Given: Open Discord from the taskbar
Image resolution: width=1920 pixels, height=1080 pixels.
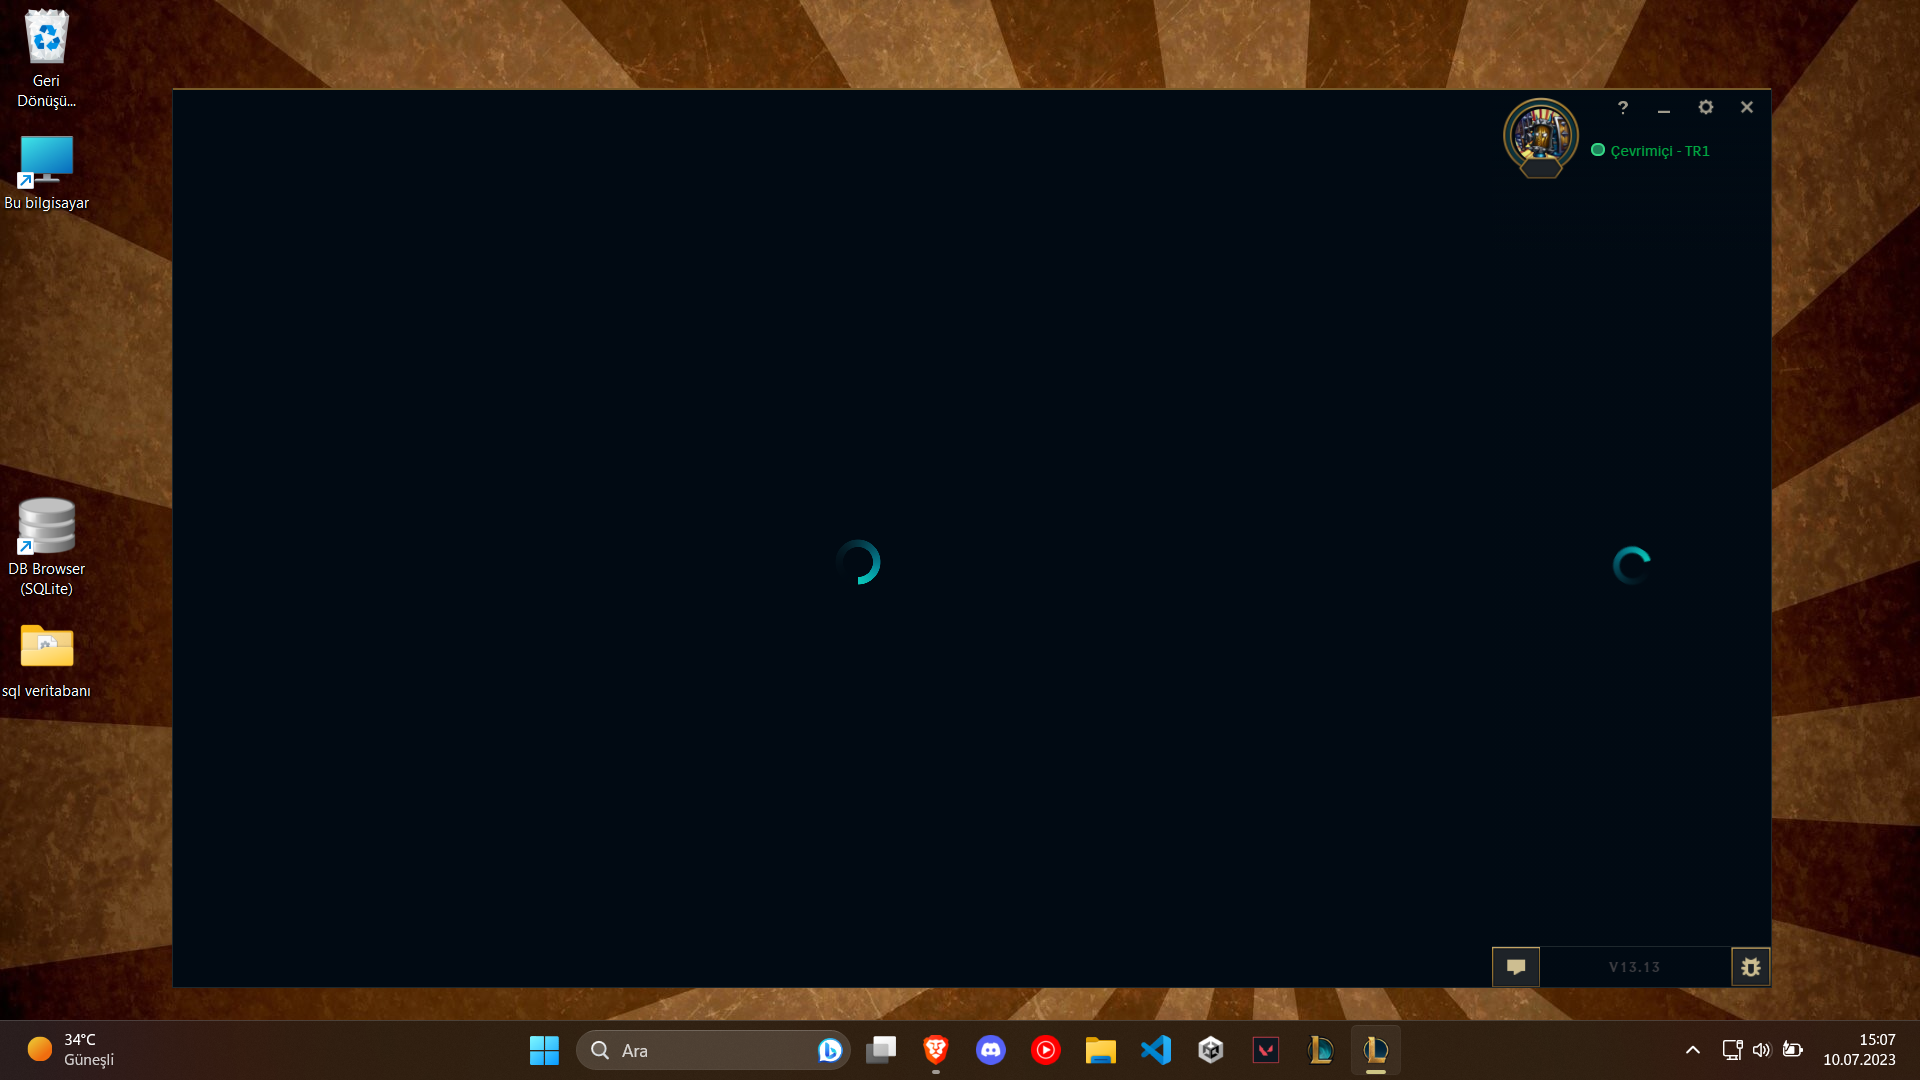Looking at the screenshot, I should (990, 1050).
